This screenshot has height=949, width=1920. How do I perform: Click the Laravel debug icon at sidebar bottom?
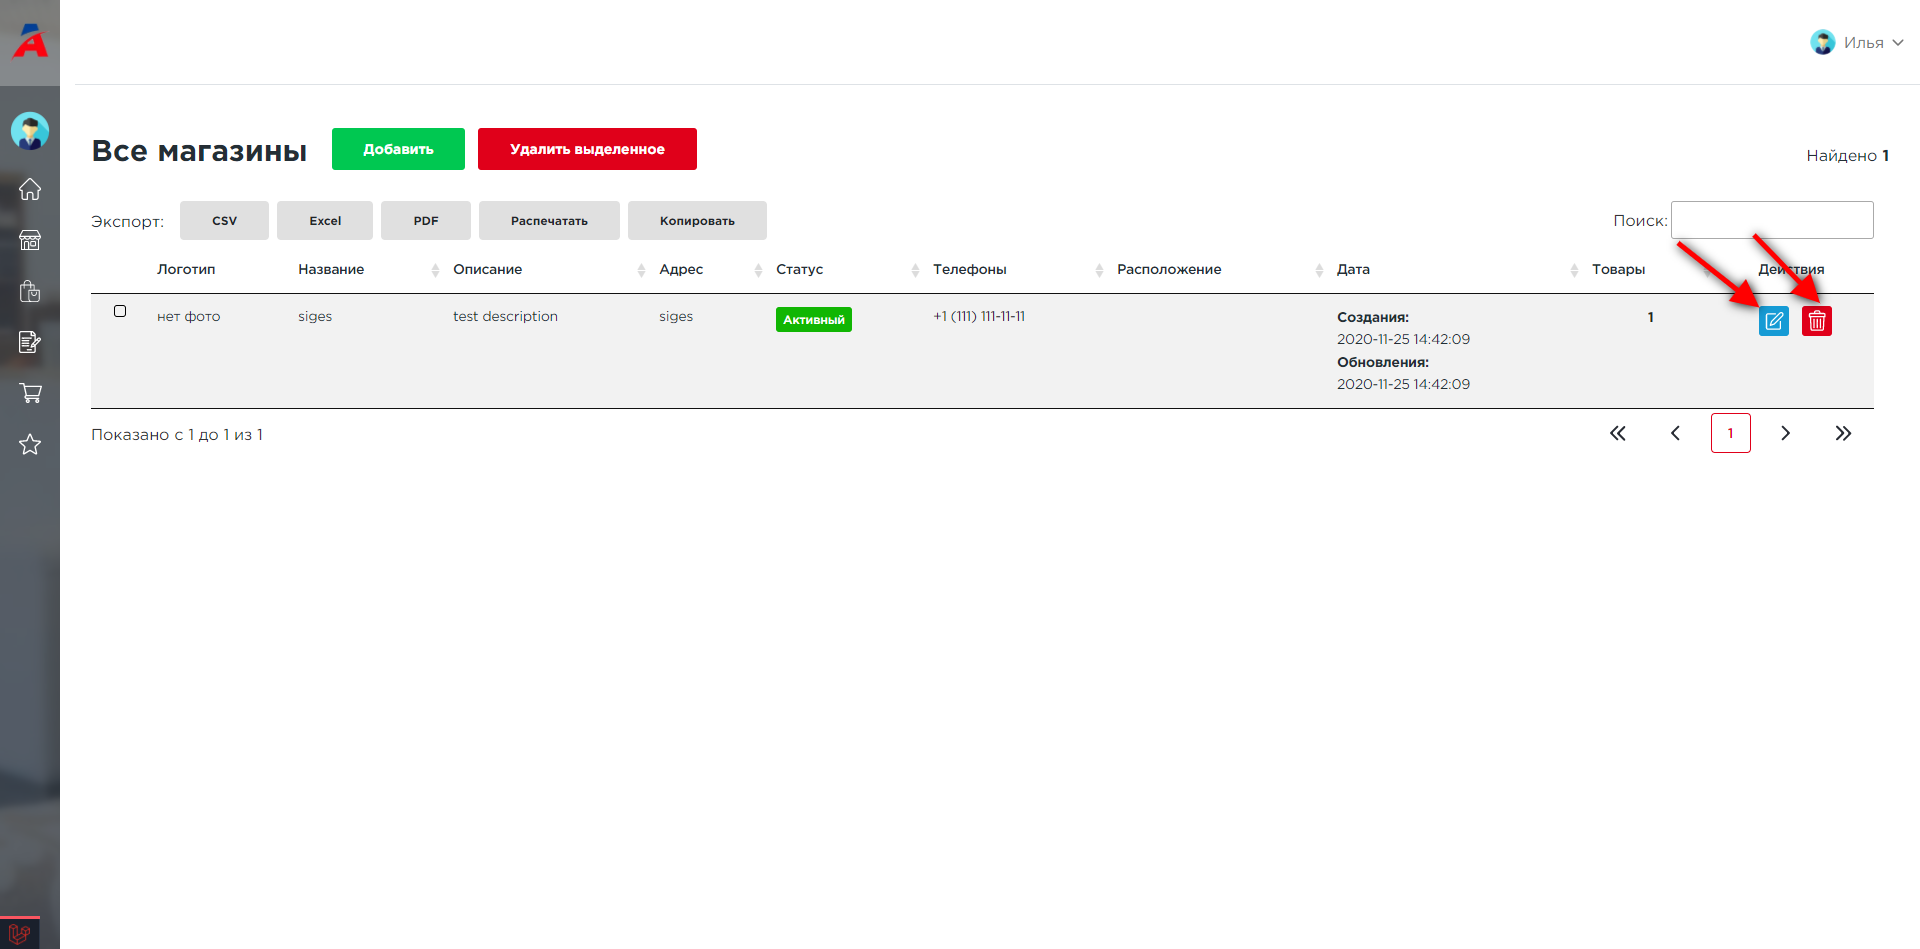tap(20, 934)
